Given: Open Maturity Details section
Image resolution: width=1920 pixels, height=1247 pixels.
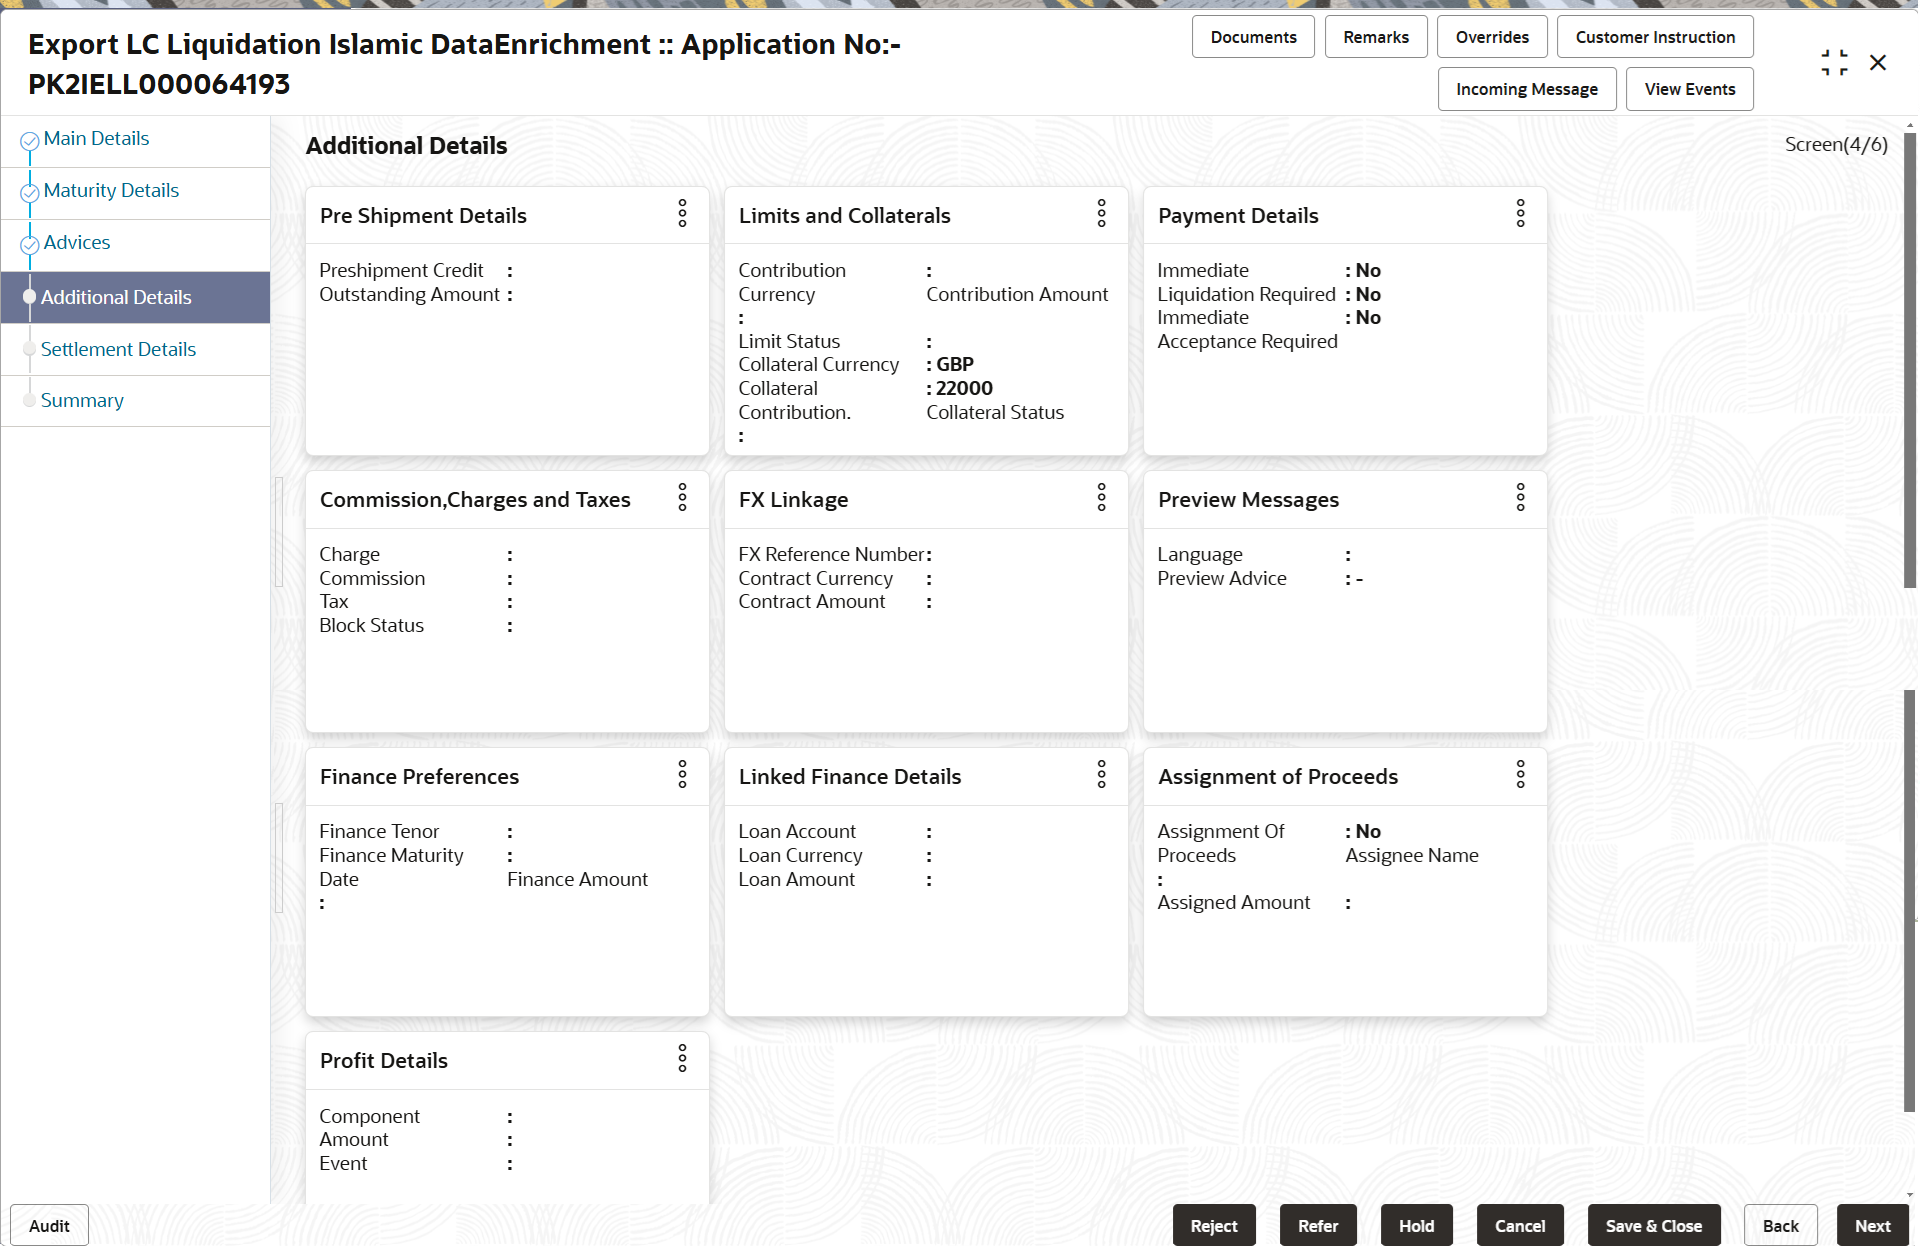Looking at the screenshot, I should tap(111, 191).
